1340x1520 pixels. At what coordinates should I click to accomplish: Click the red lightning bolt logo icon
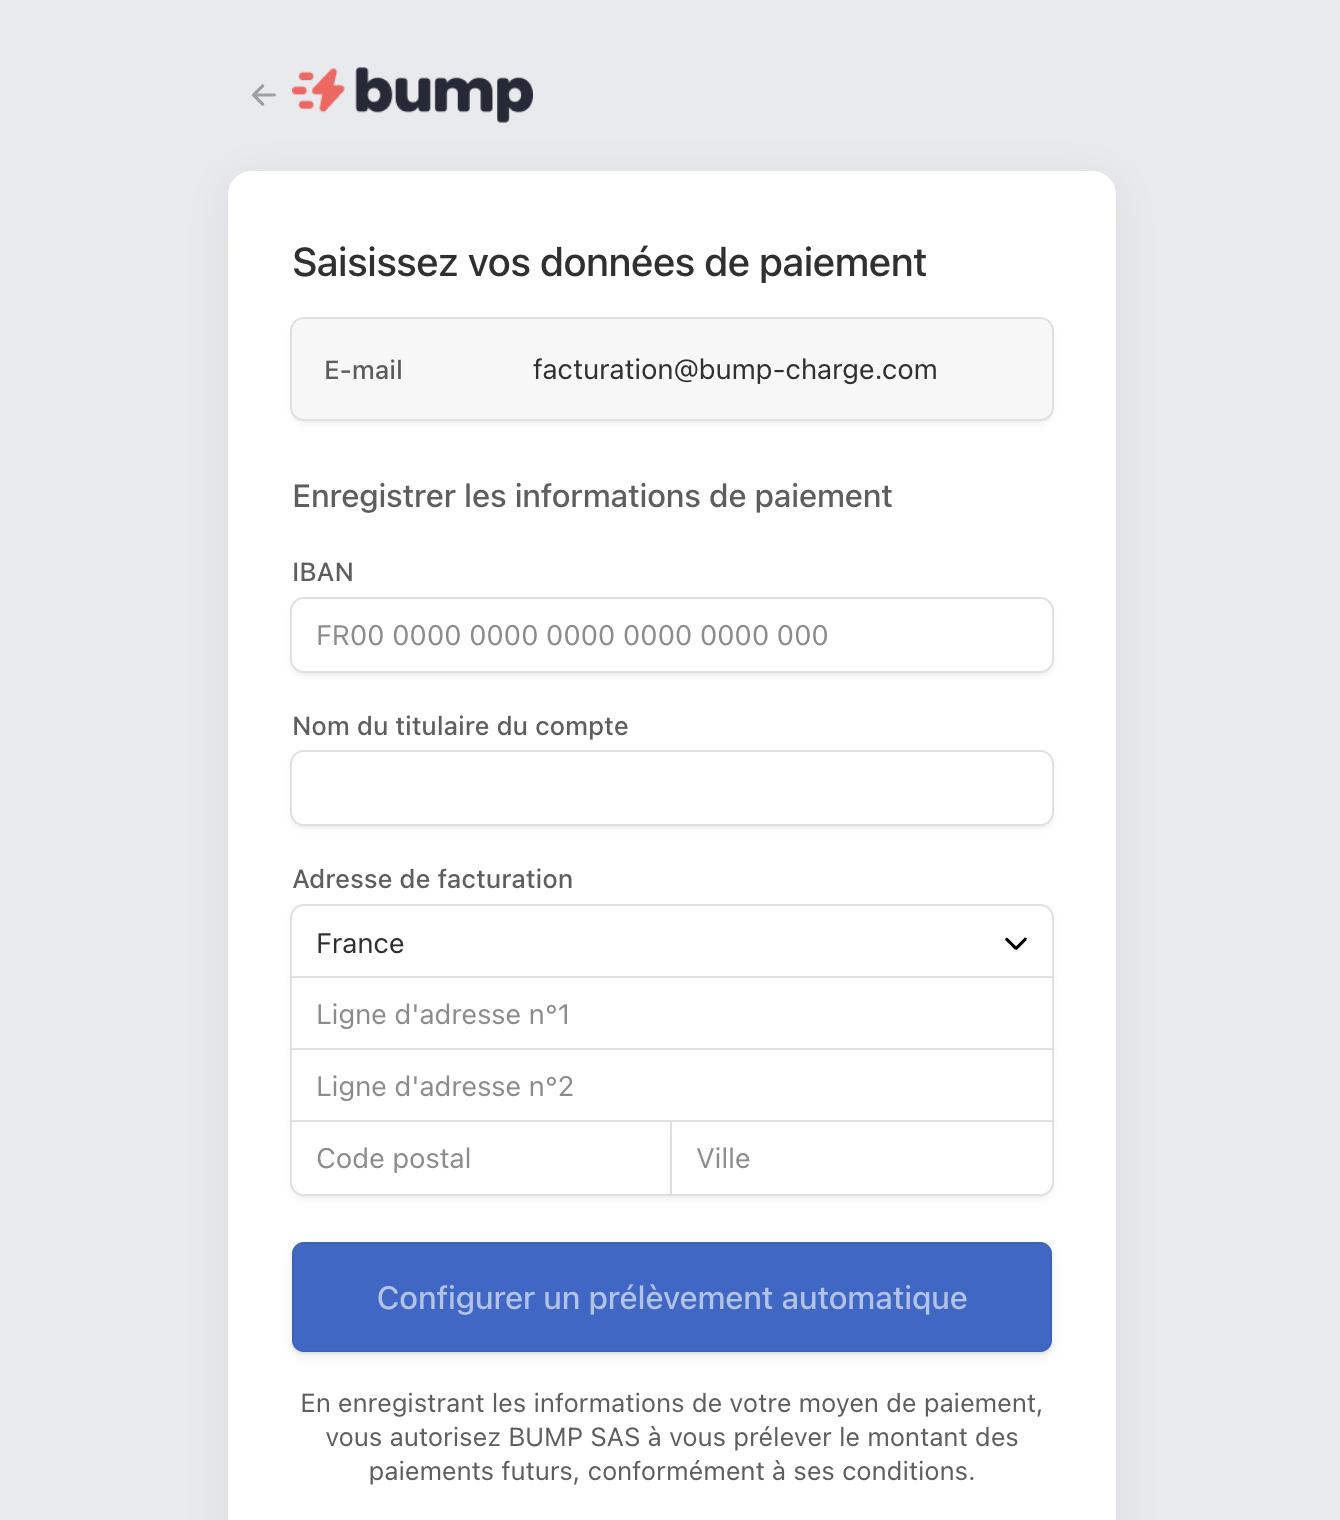pyautogui.click(x=319, y=91)
